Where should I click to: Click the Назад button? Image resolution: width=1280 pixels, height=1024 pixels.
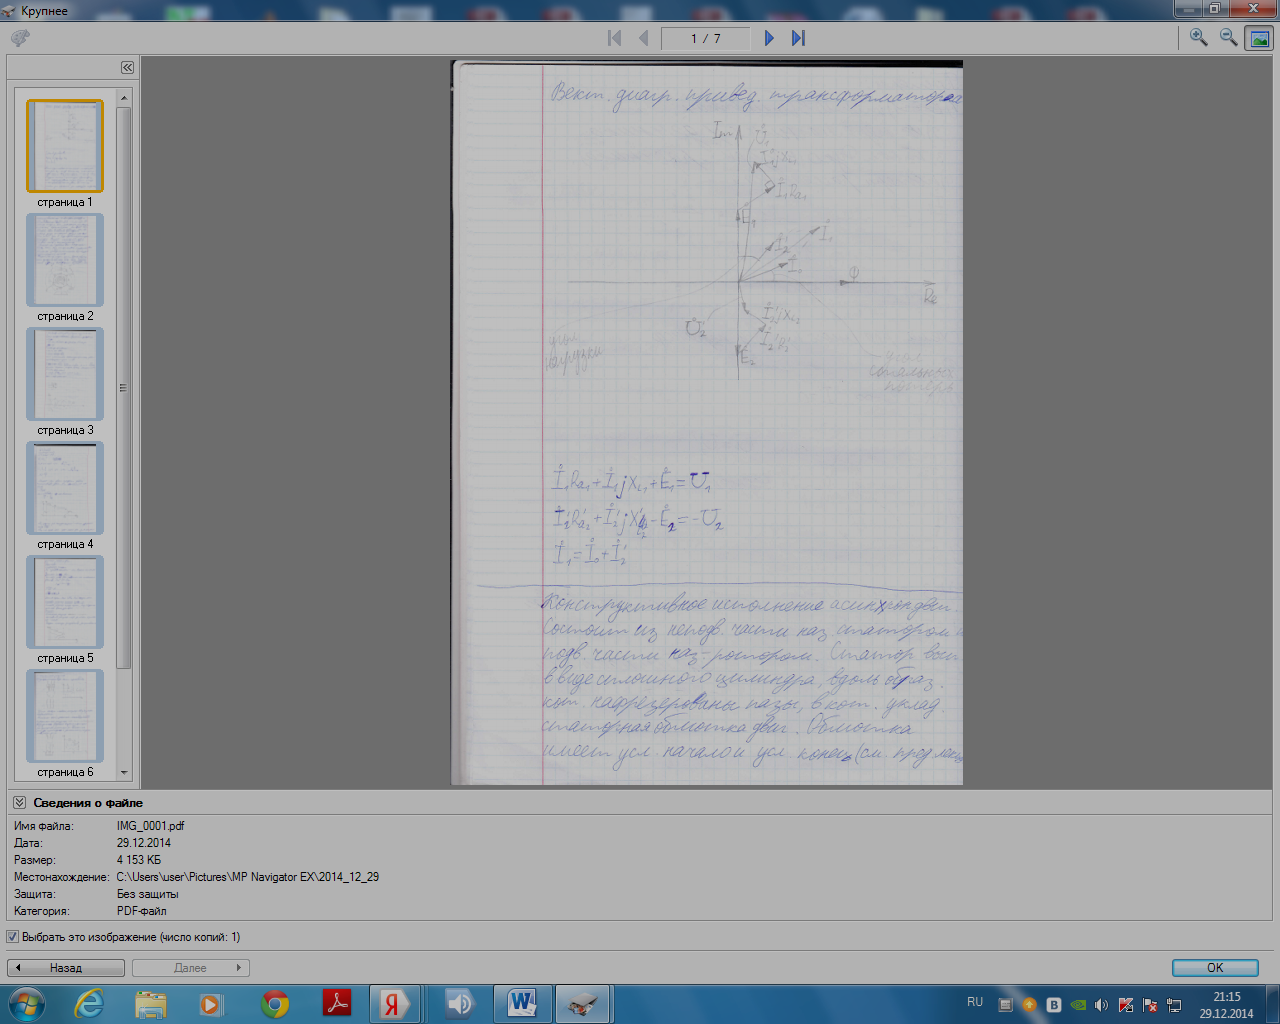tap(66, 968)
